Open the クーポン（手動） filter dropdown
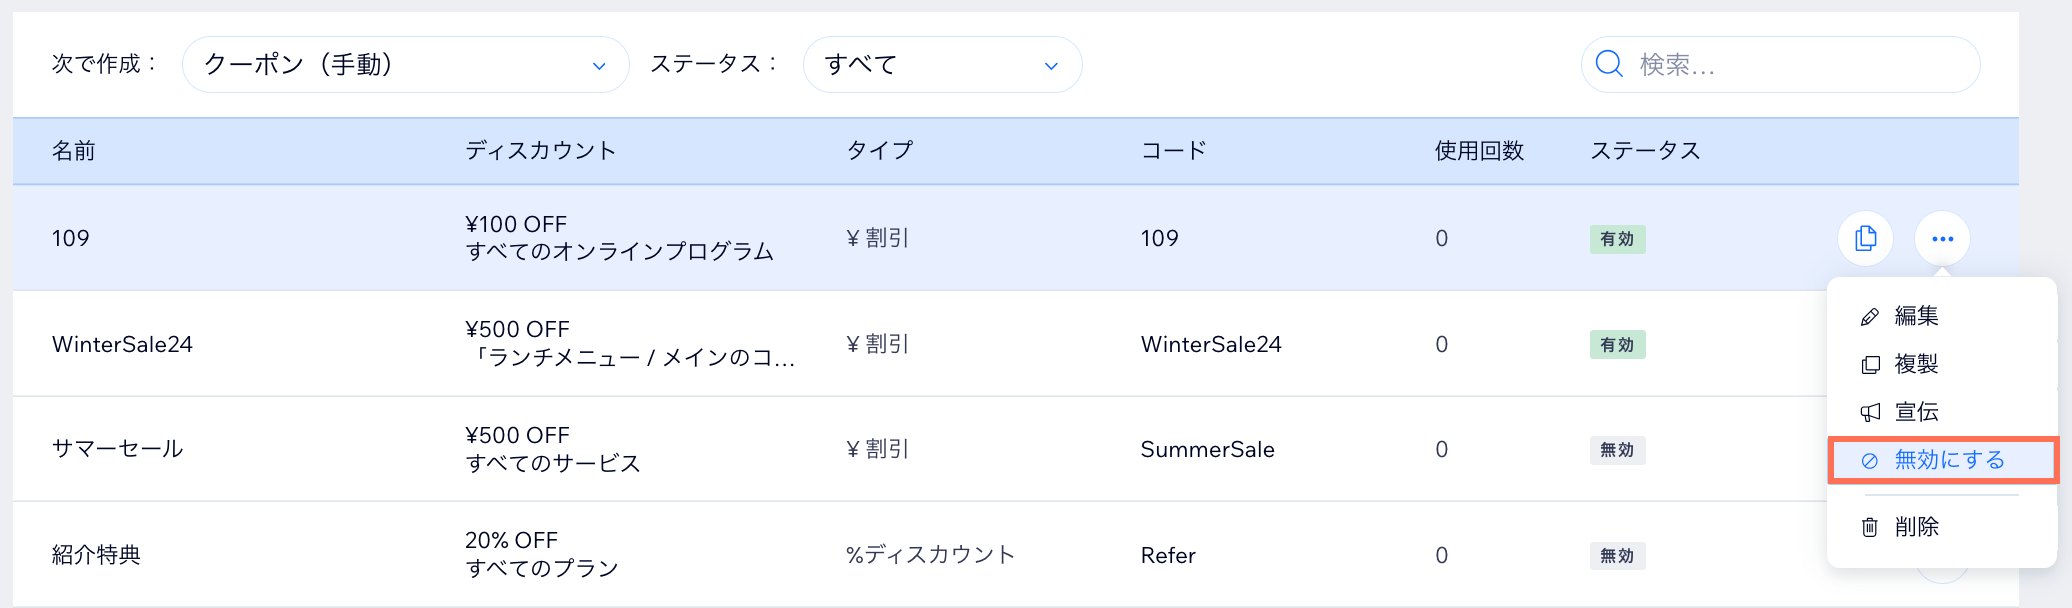This screenshot has width=2072, height=608. [405, 64]
